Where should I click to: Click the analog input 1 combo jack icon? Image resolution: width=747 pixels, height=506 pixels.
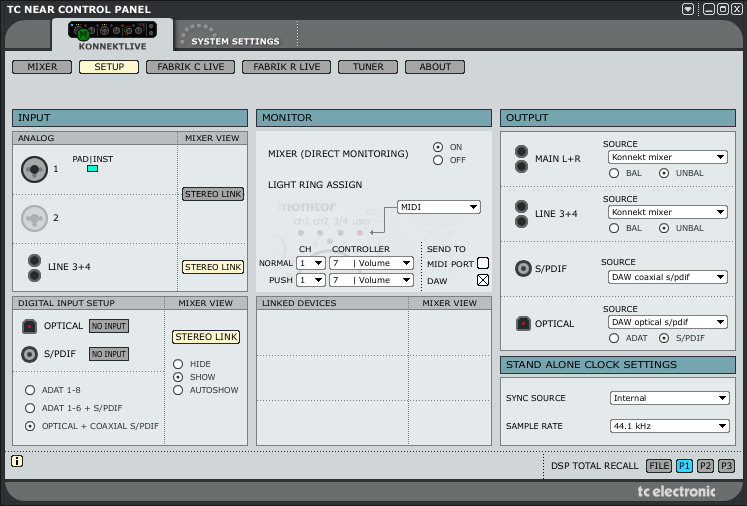click(x=34, y=169)
